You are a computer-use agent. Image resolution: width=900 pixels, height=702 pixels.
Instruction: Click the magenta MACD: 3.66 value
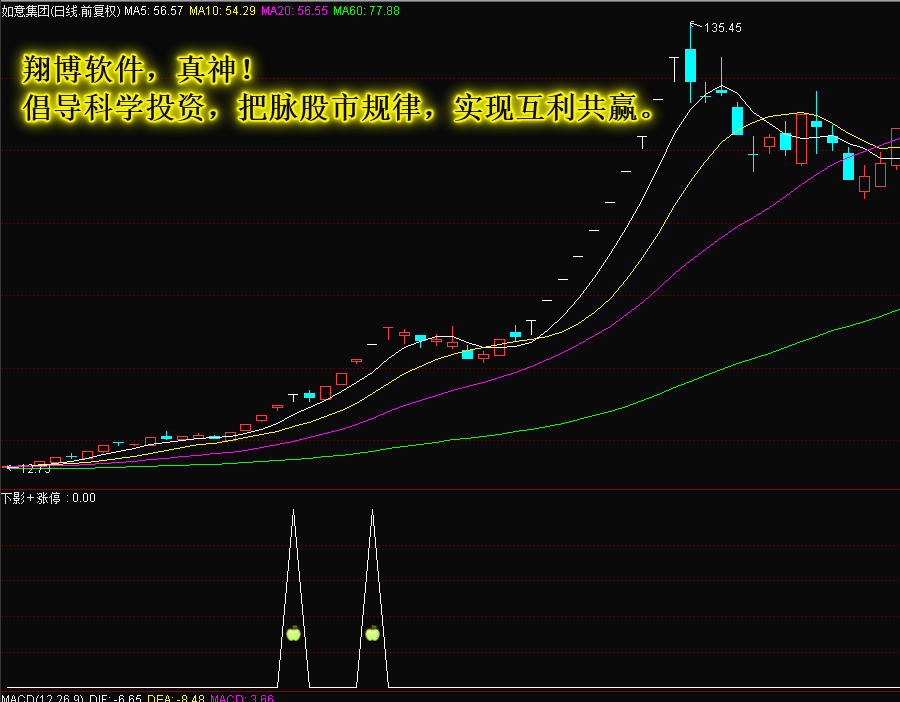coord(242,698)
